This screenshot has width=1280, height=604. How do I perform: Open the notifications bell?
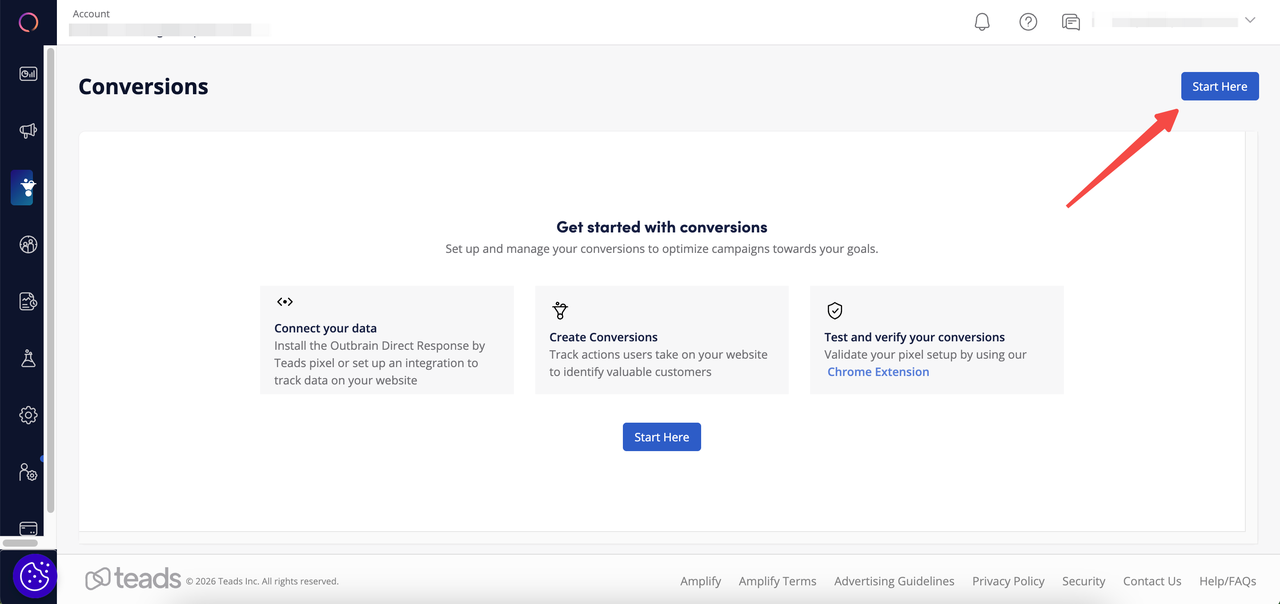click(x=982, y=22)
